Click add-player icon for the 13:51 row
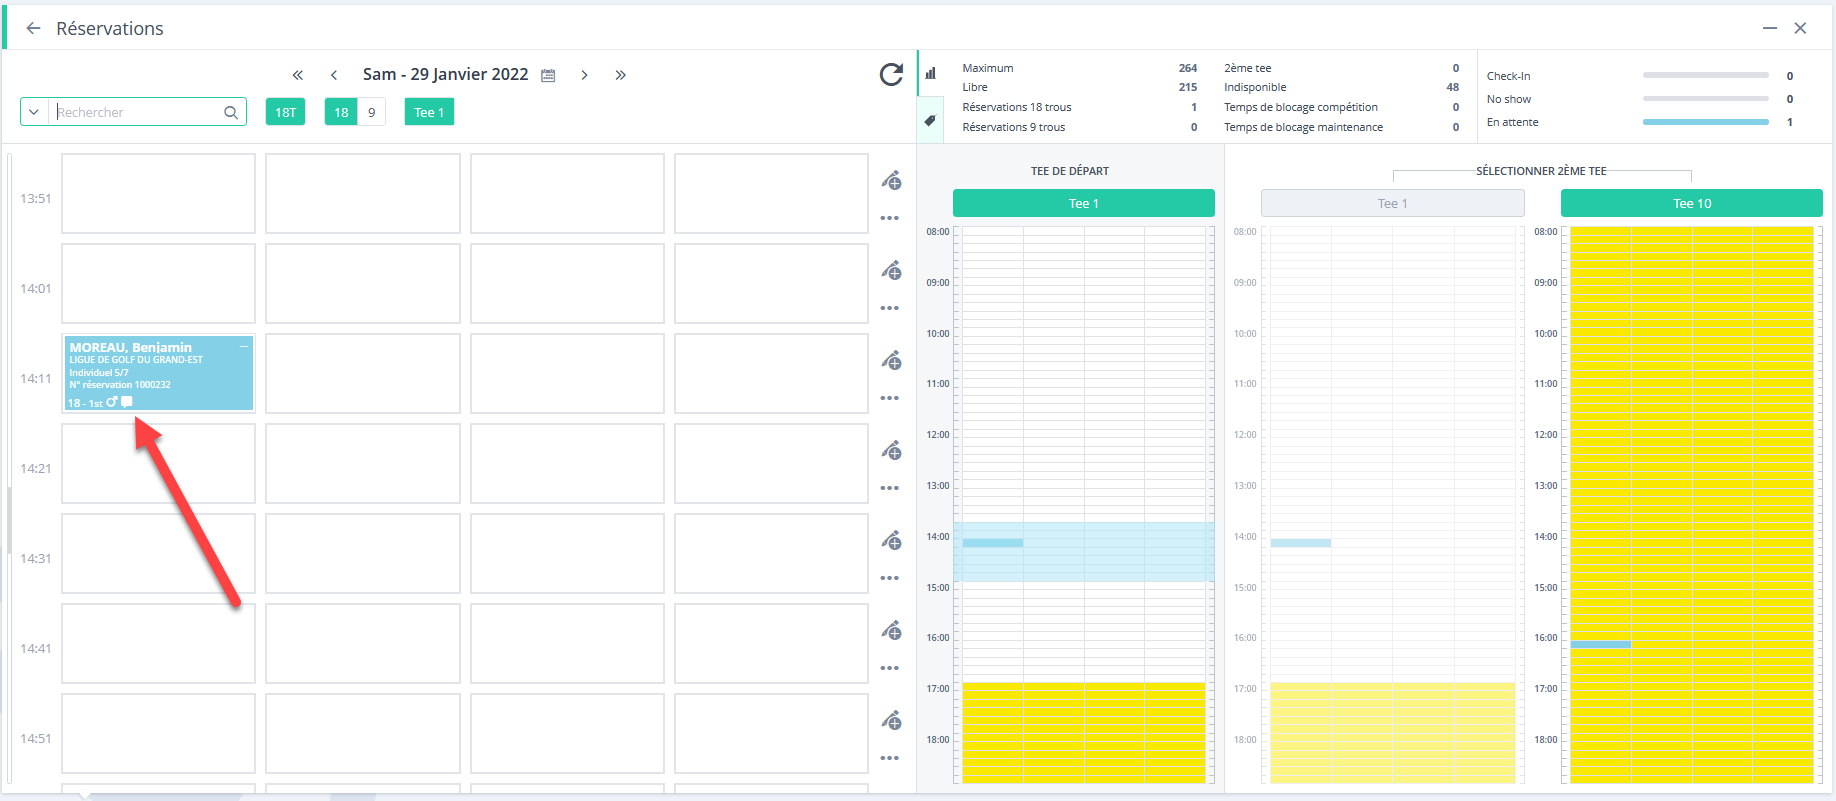The height and width of the screenshot is (801, 1836). [891, 181]
